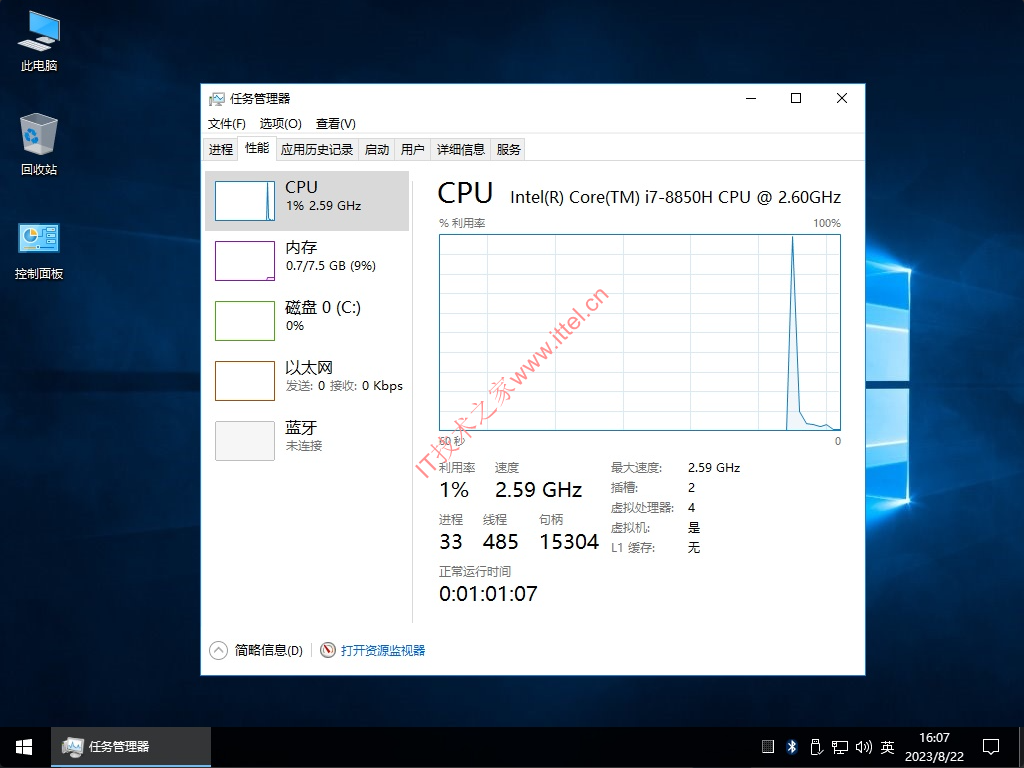Viewport: 1024px width, 768px height.
Task: Click the 60 秒 graph axis label
Action: coord(451,441)
